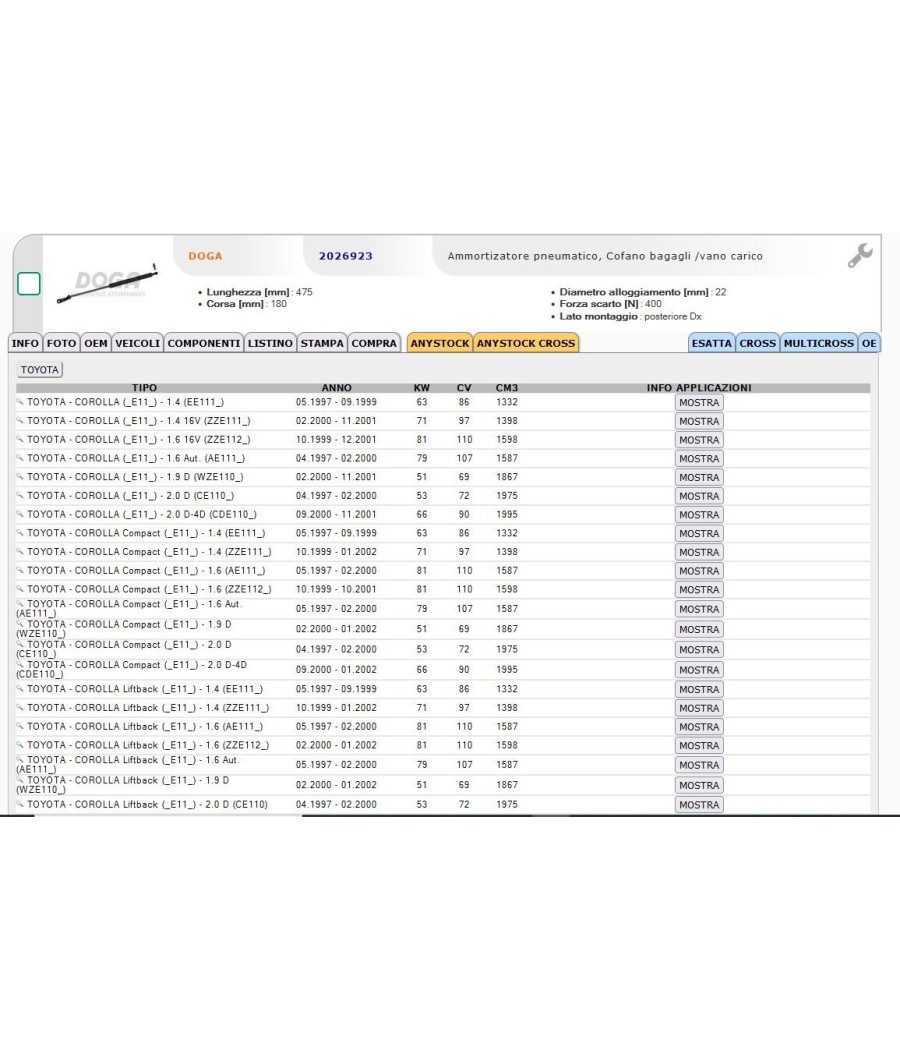This screenshot has height=1050, width=900.
Task: Select the ESATTA search tab
Action: coord(712,343)
